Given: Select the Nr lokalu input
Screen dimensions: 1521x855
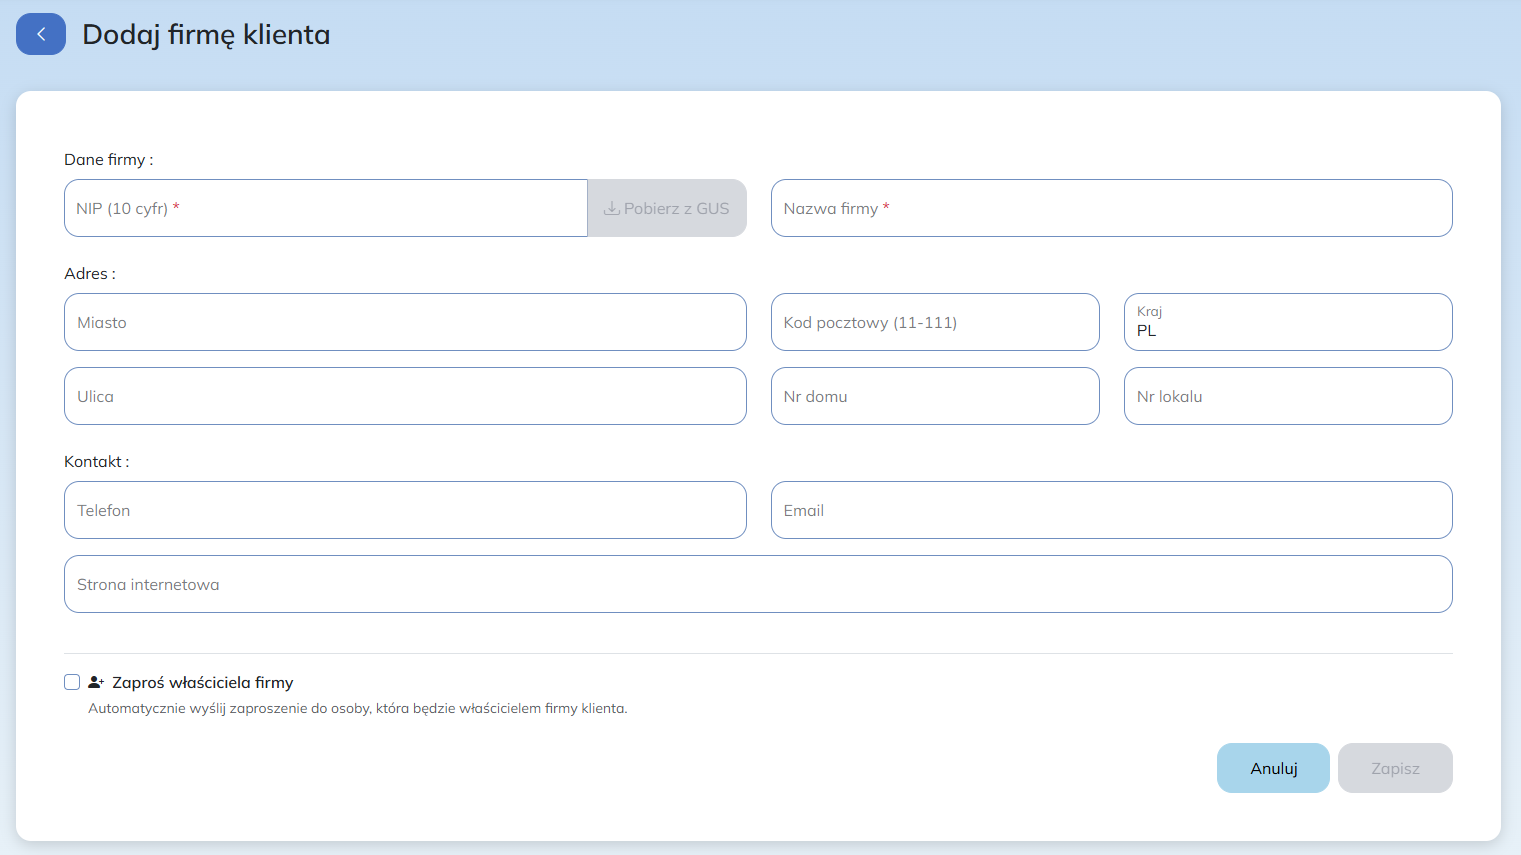Looking at the screenshot, I should click(1287, 396).
